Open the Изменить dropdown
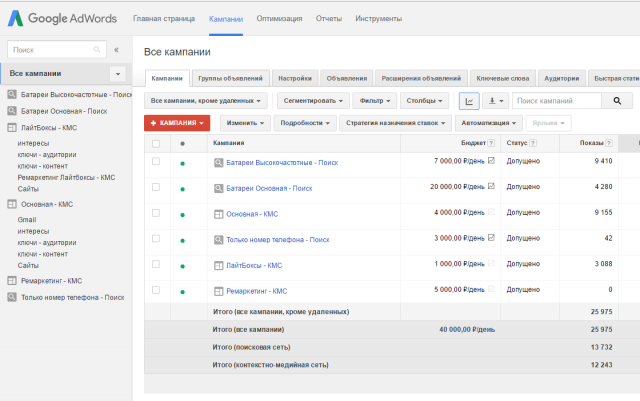Screen dimensions: 640x401 245,123
